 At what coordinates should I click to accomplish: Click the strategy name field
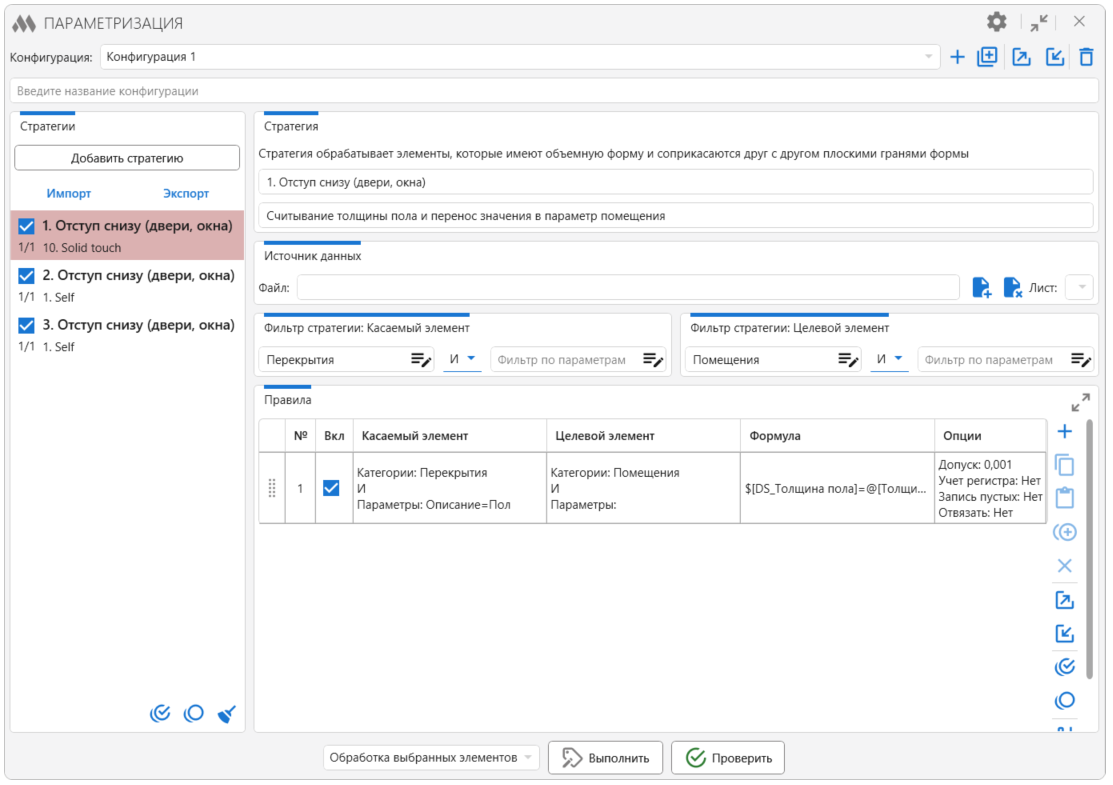[x=675, y=182]
